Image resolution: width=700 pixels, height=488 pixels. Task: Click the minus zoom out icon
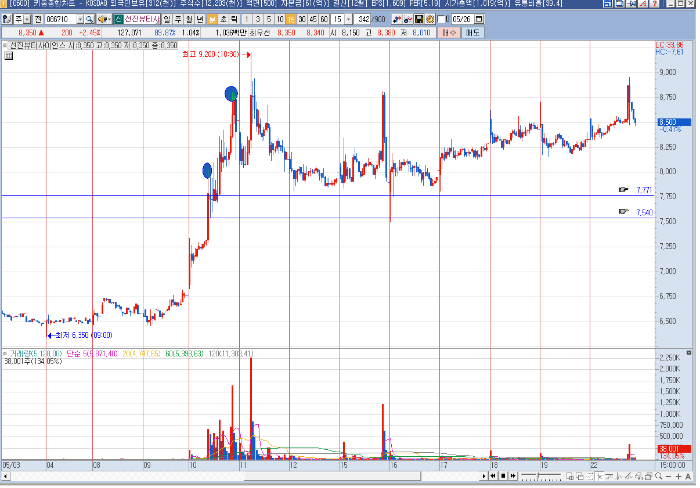click(x=668, y=476)
